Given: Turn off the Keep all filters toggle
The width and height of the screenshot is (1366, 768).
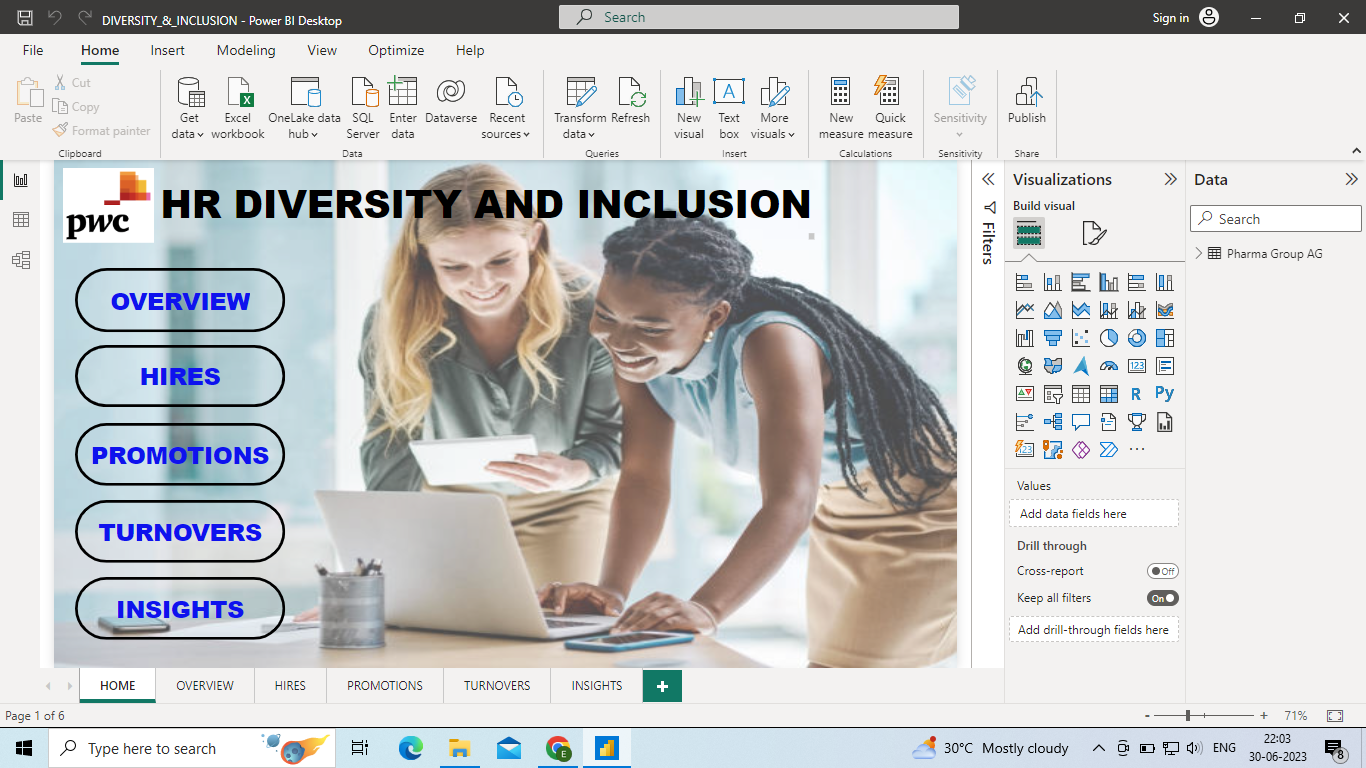Looking at the screenshot, I should 1163,597.
